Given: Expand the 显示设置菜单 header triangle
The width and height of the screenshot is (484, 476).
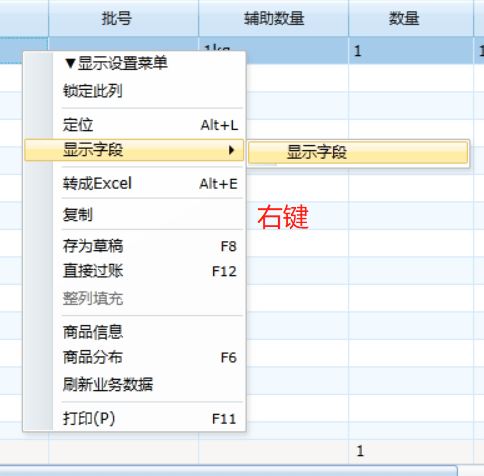Looking at the screenshot, I should tap(70, 63).
